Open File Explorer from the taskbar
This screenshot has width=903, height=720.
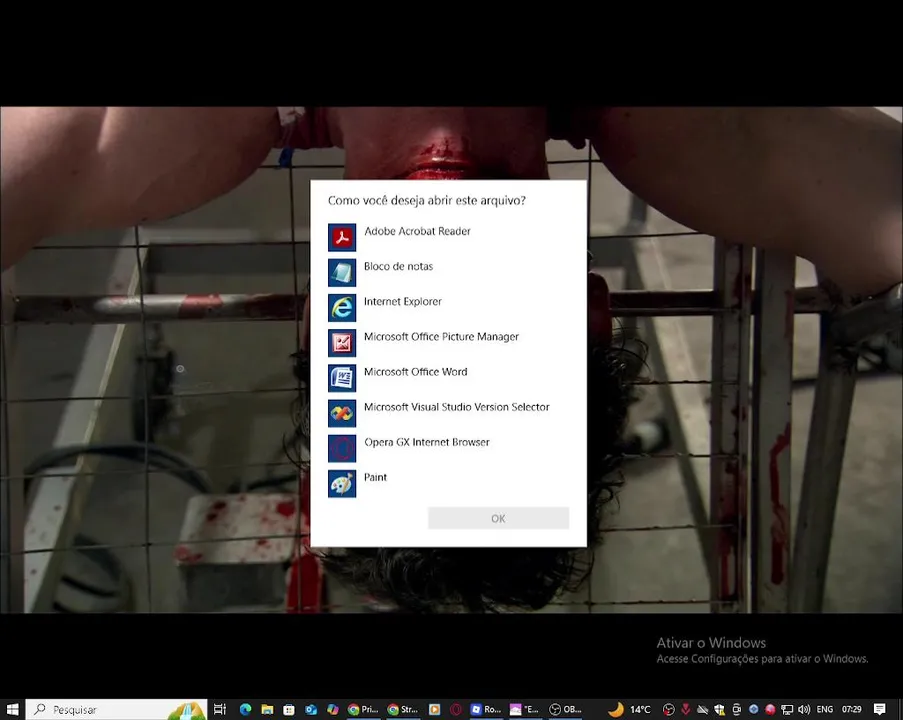(x=267, y=709)
